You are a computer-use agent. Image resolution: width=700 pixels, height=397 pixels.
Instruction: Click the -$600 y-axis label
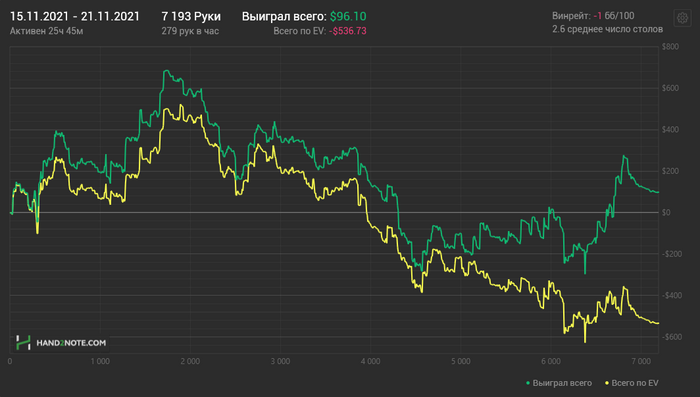(672, 337)
